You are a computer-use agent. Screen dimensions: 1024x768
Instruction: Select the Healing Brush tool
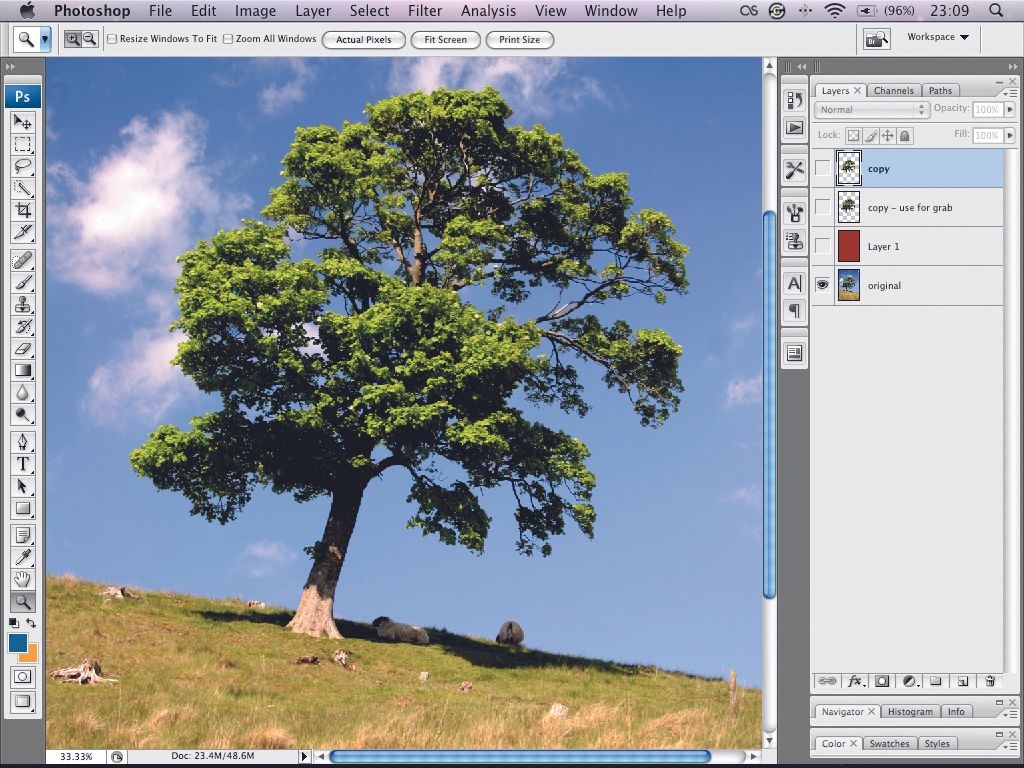click(x=23, y=261)
